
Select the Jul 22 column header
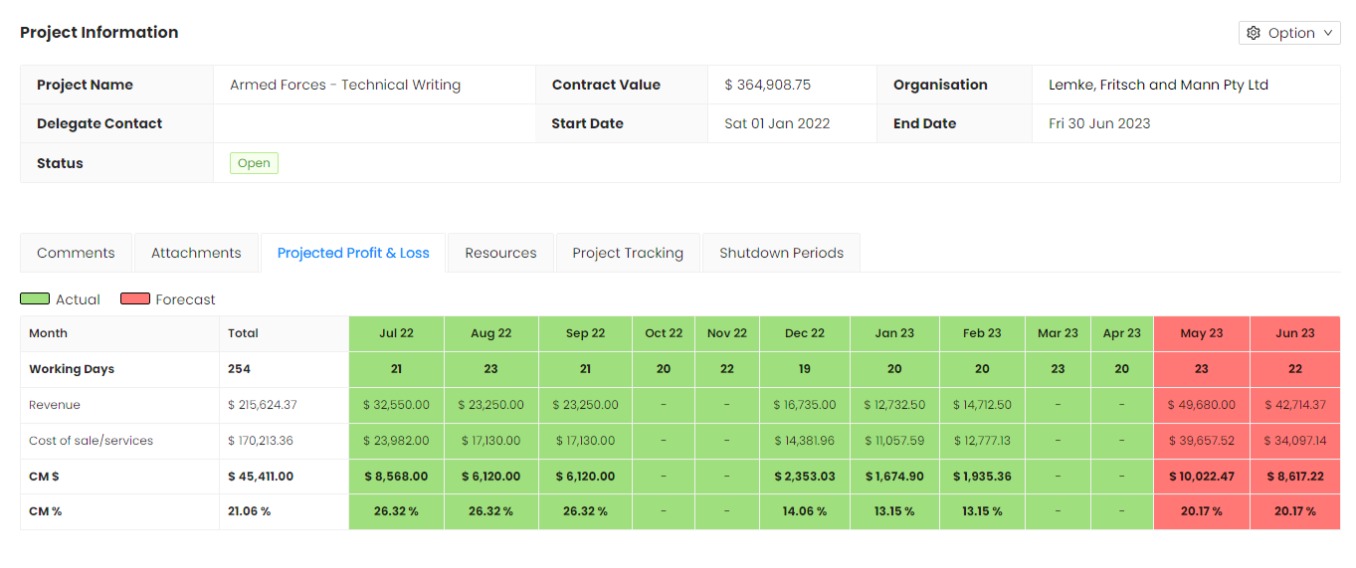396,333
